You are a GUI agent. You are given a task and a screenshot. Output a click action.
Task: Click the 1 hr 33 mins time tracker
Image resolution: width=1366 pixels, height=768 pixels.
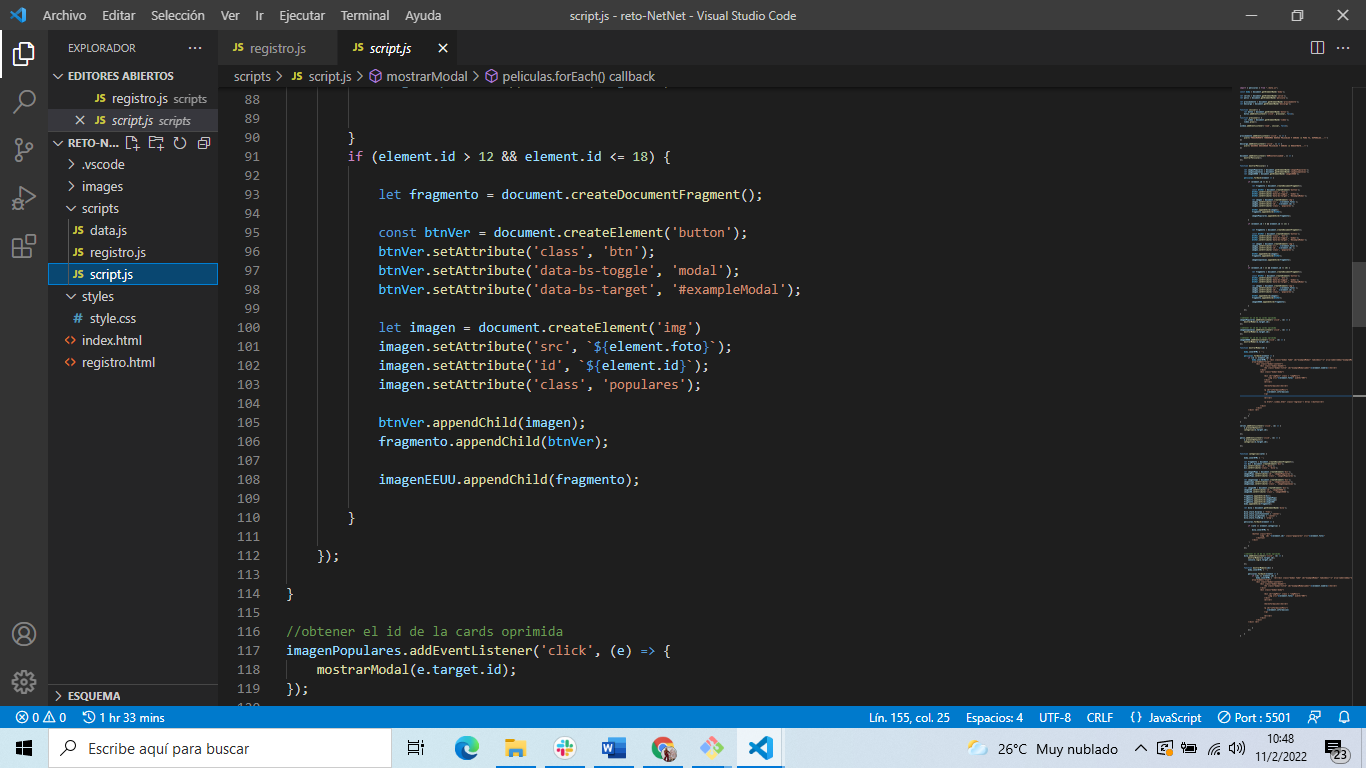coord(124,717)
